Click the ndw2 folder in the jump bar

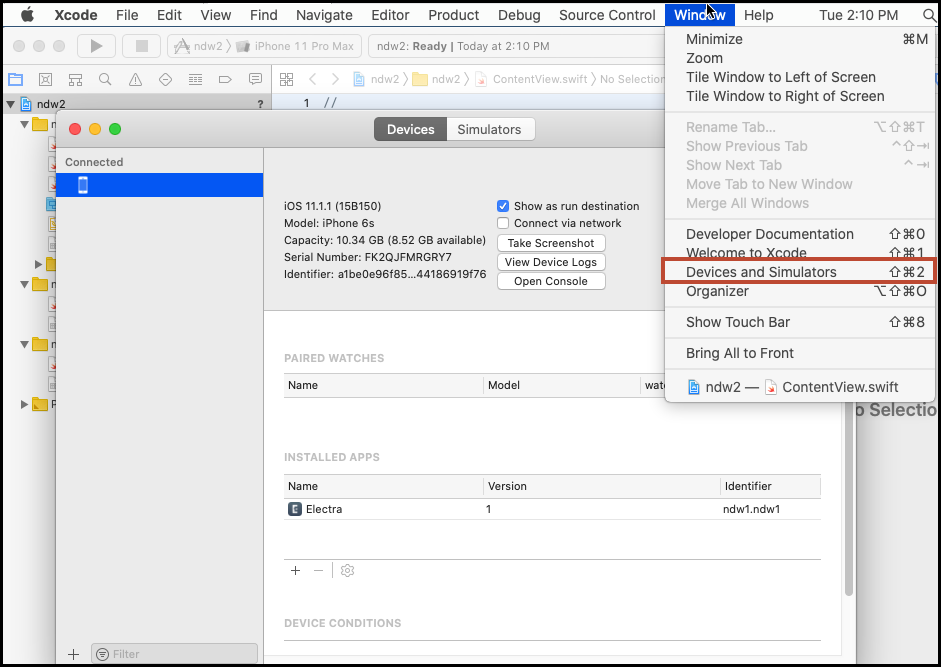point(437,79)
